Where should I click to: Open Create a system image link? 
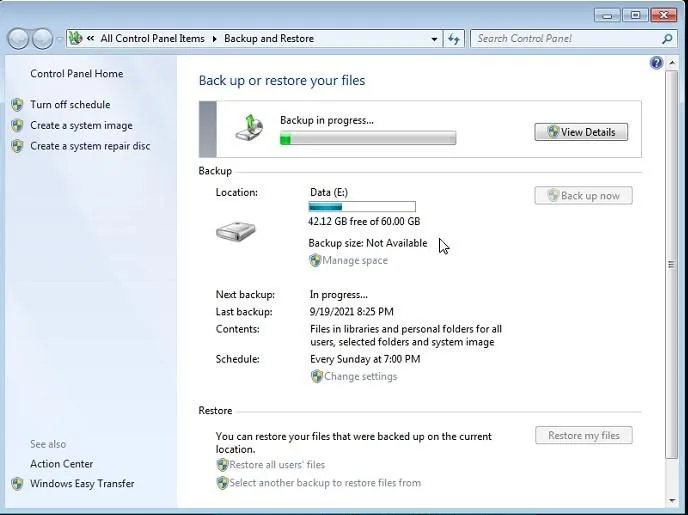point(81,126)
